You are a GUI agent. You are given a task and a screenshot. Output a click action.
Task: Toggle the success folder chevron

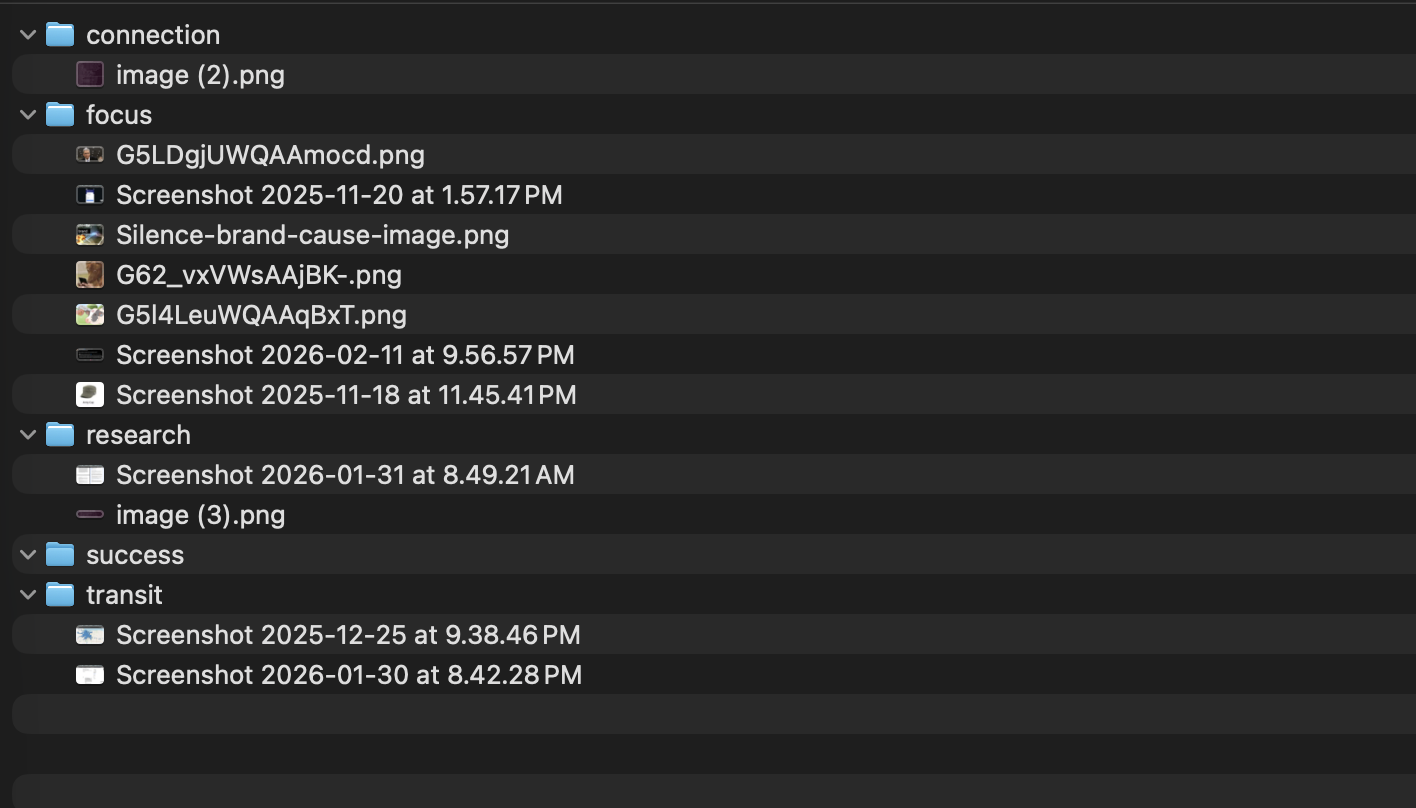pyautogui.click(x=28, y=555)
